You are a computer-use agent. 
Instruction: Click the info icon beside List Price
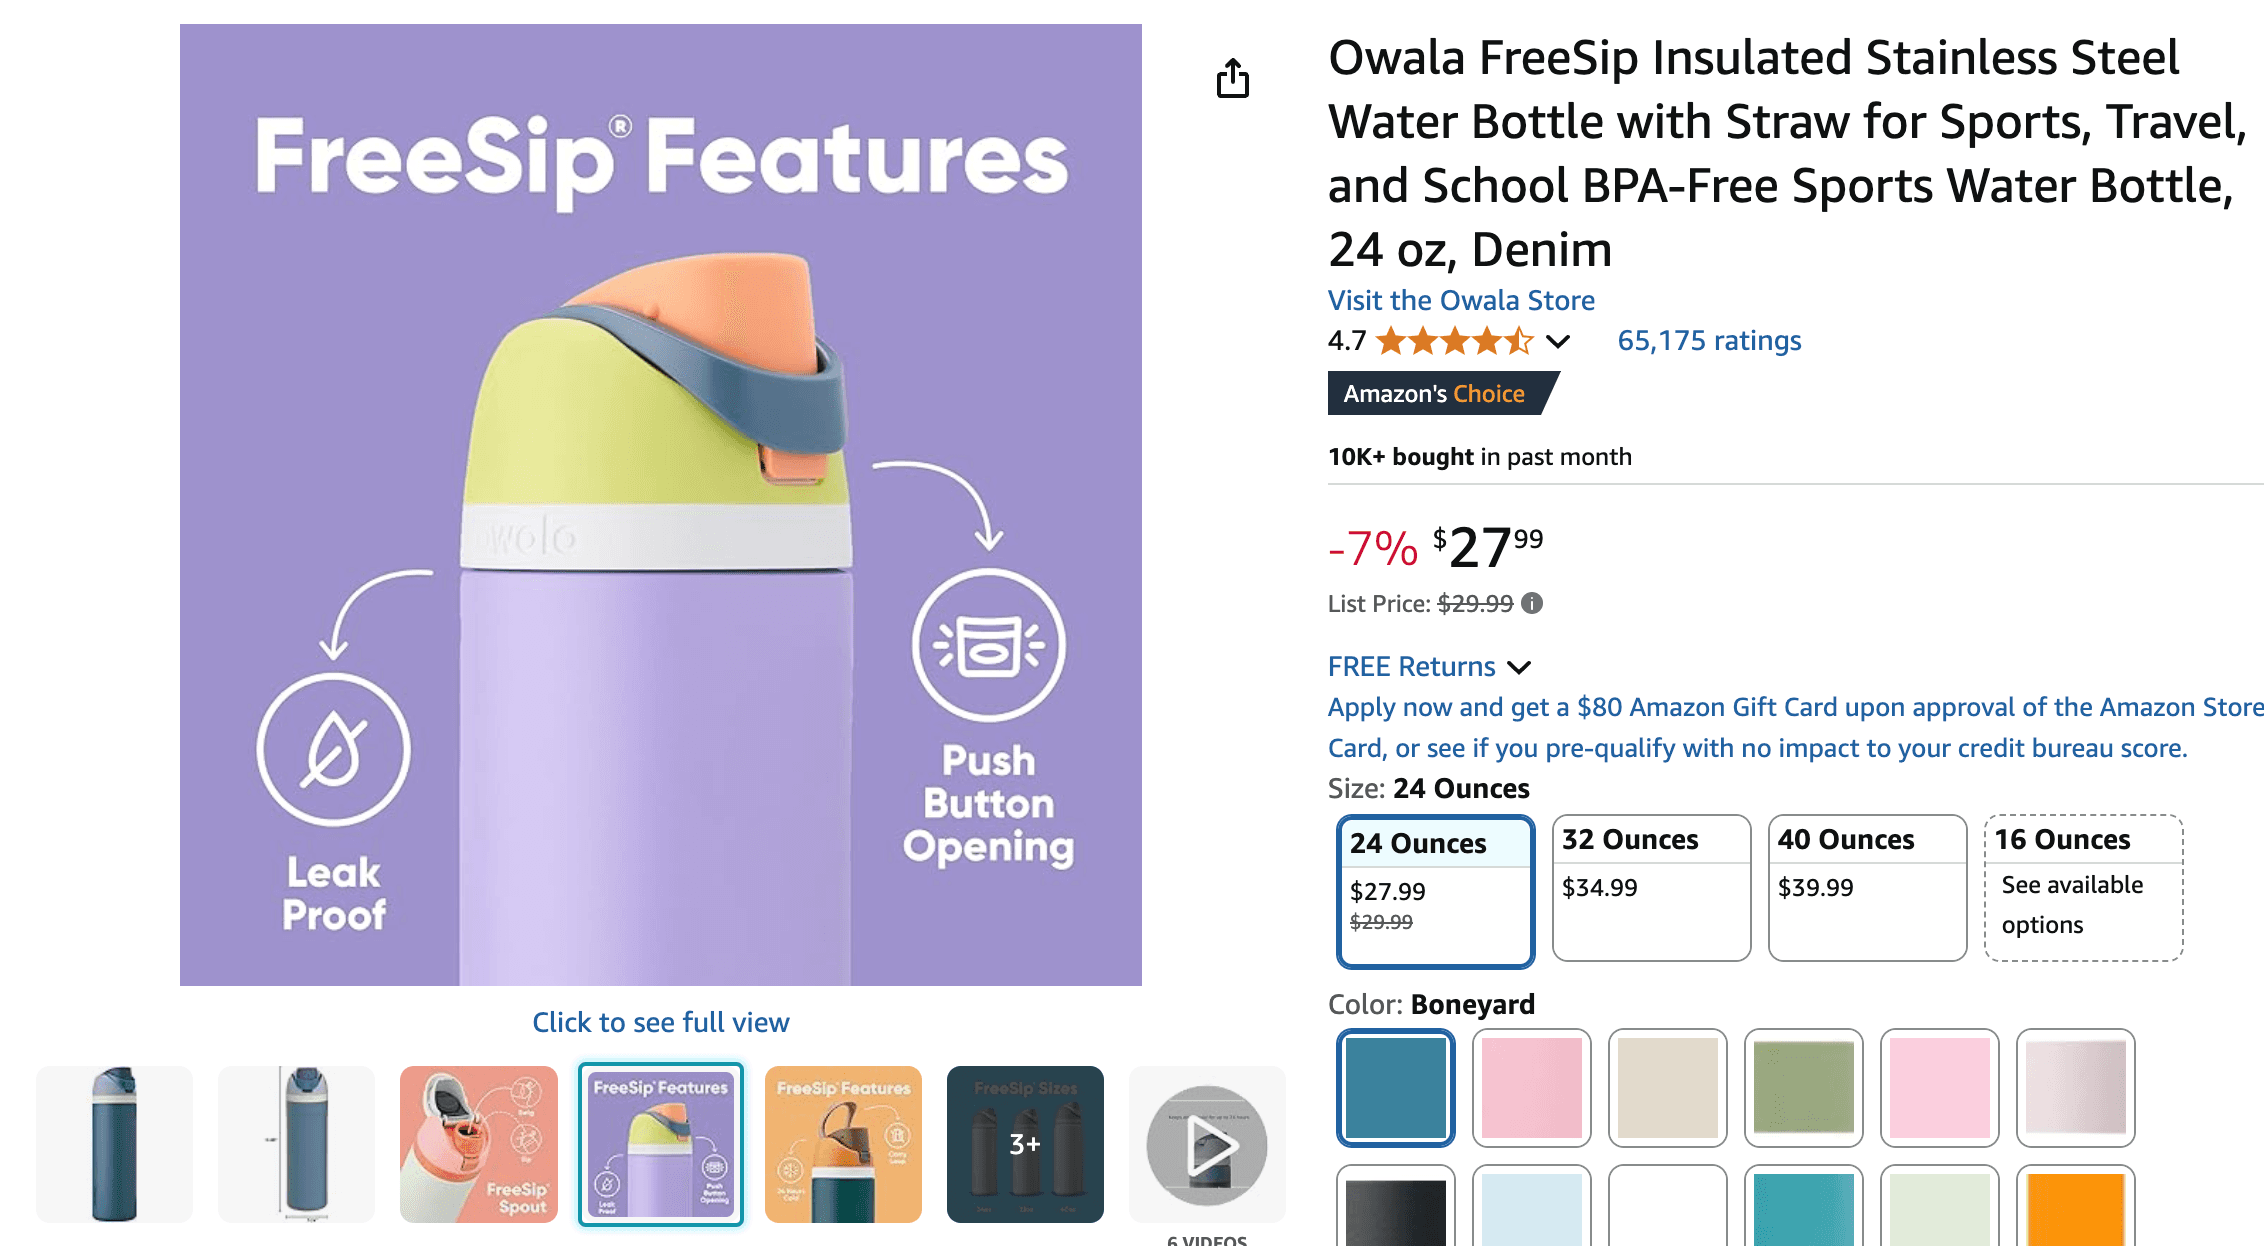pos(1530,603)
